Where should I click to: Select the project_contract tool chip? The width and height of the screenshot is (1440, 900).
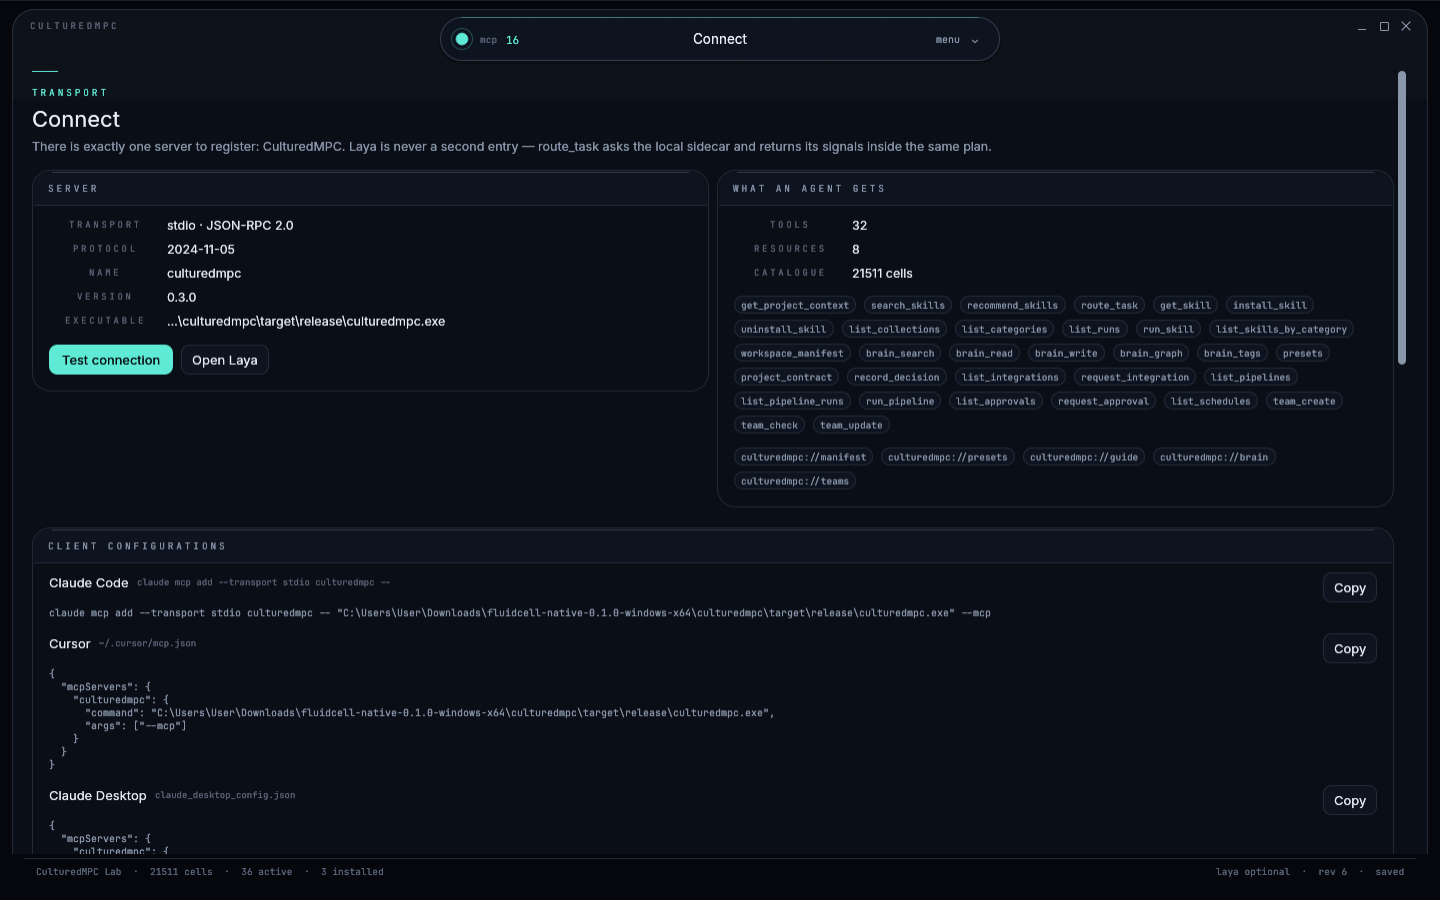[x=786, y=377]
